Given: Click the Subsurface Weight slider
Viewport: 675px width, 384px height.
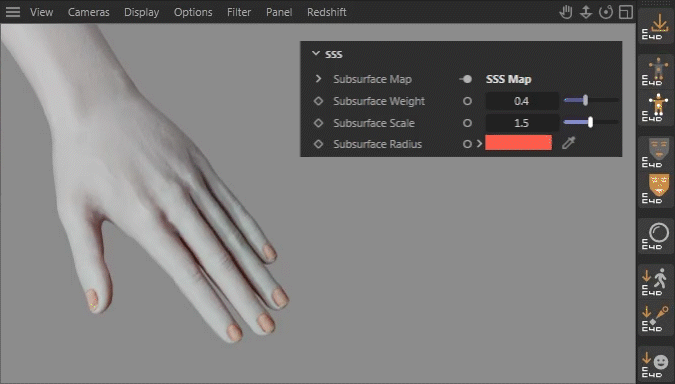Looking at the screenshot, I should [591, 101].
